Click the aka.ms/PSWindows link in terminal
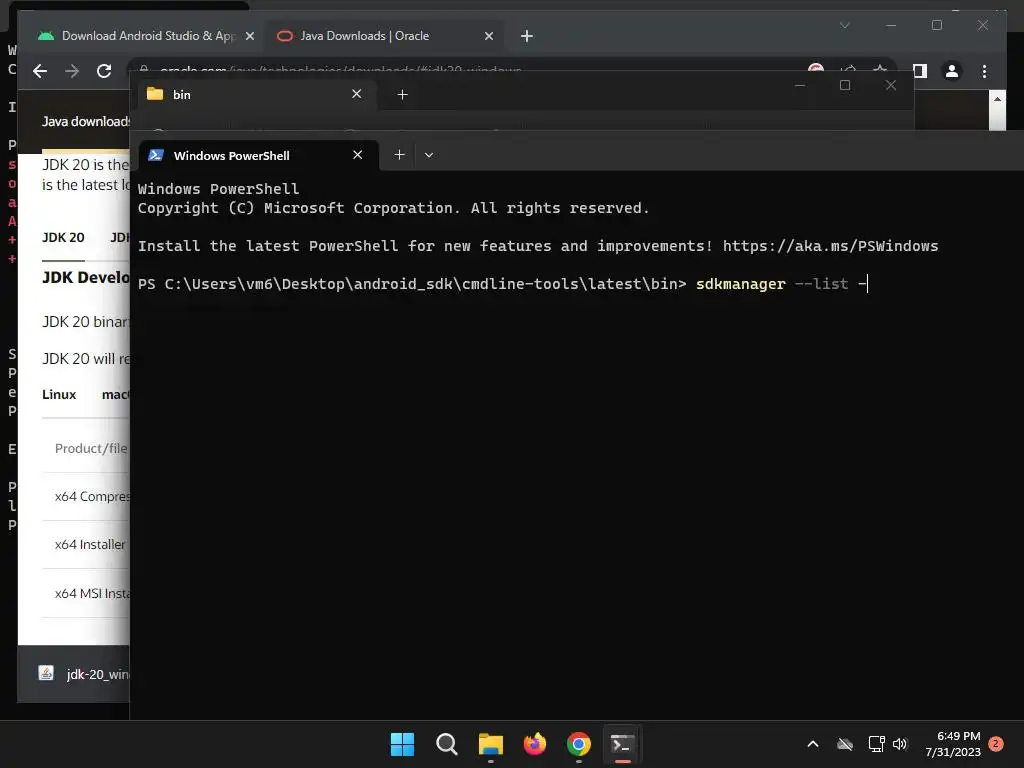1024x768 pixels. (x=830, y=246)
